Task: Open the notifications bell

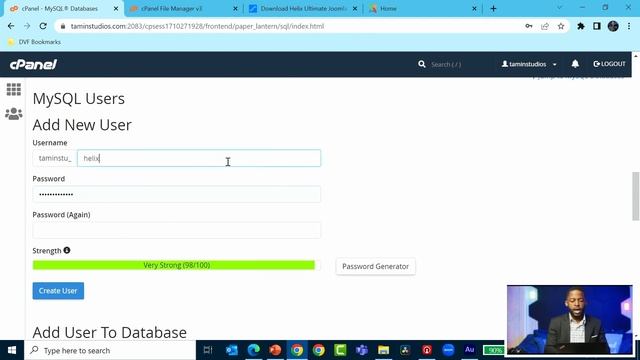Action: [575, 64]
